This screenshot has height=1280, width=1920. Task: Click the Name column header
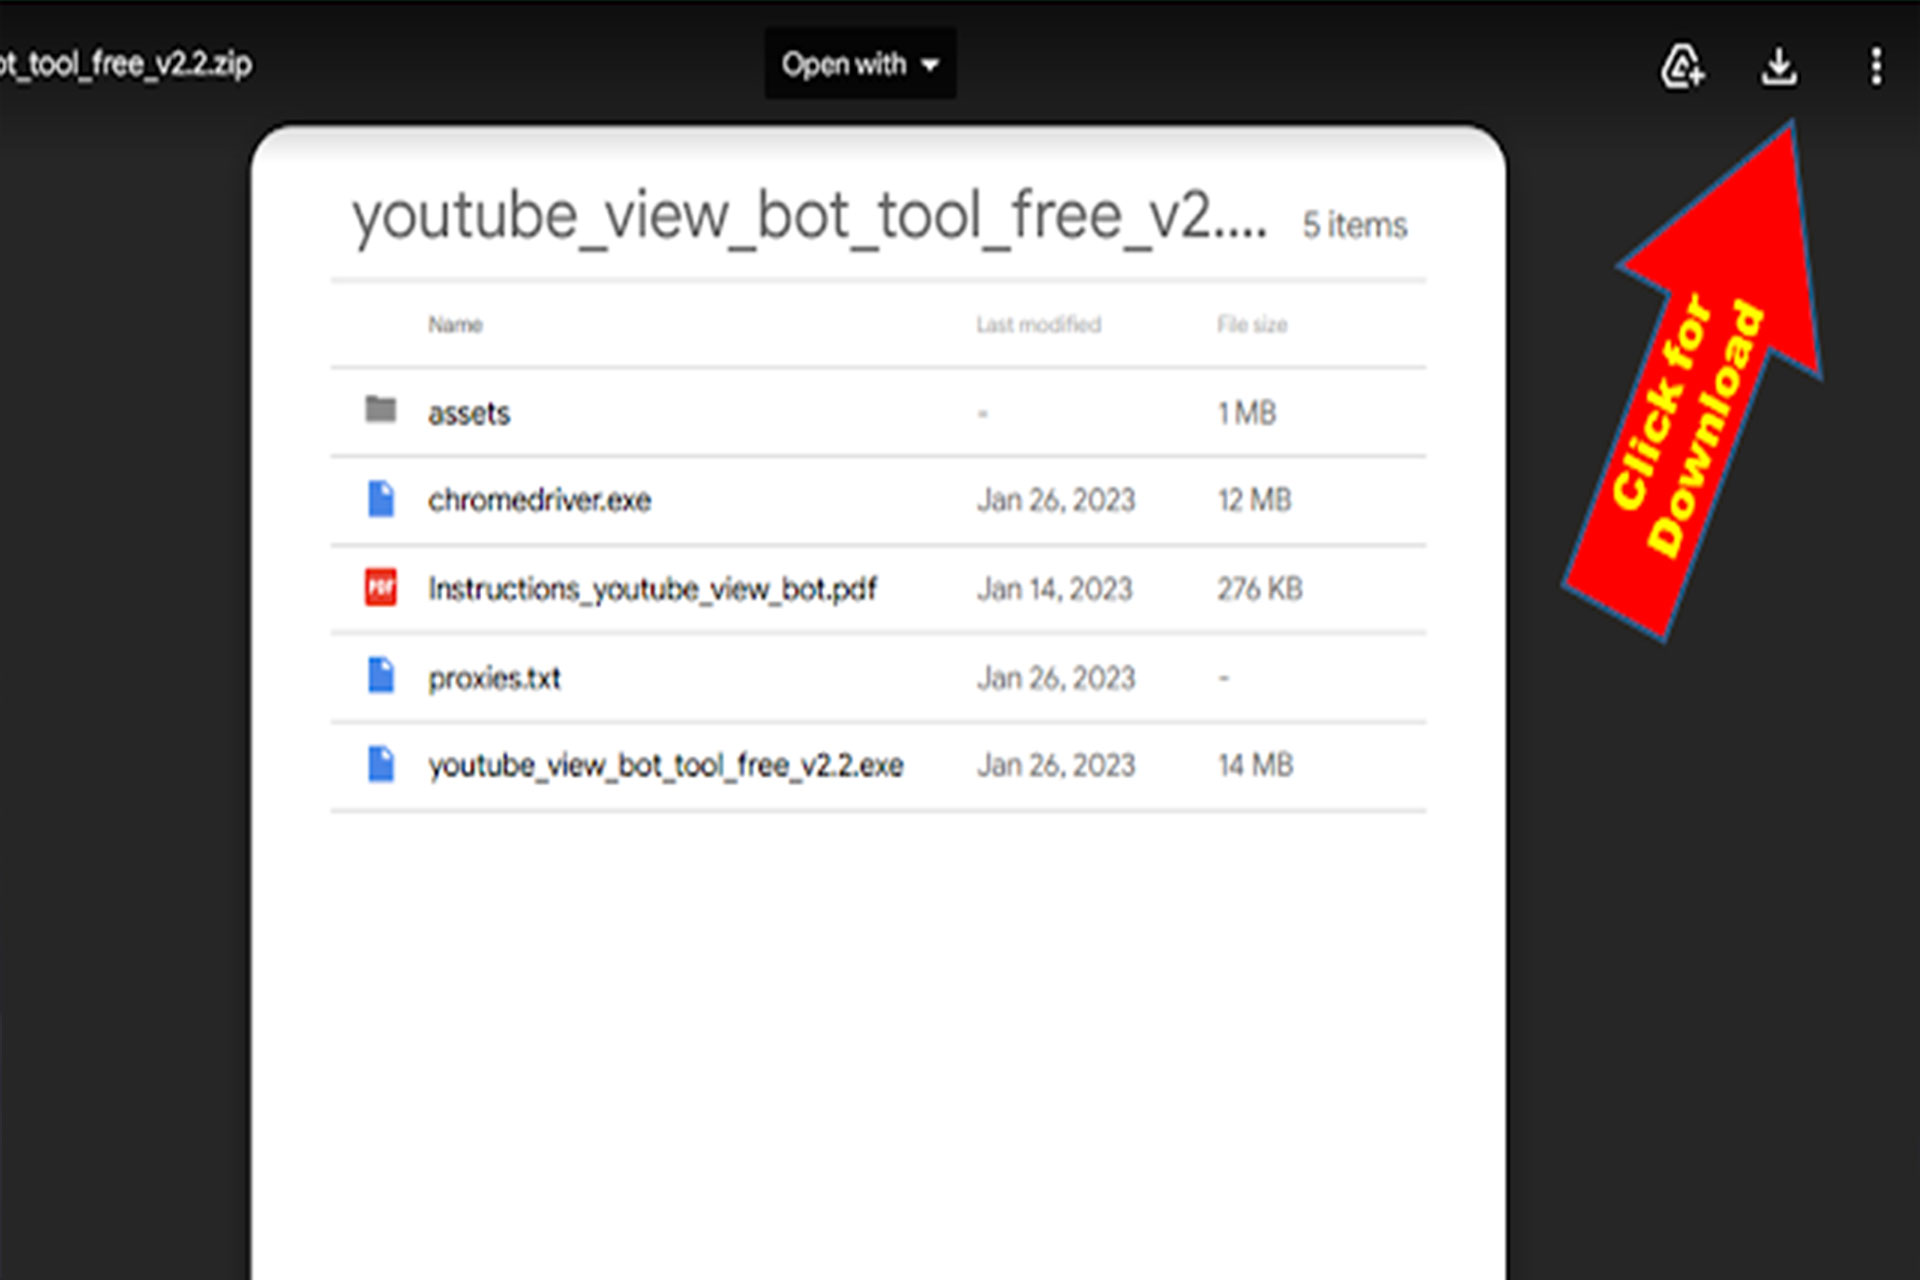tap(456, 324)
